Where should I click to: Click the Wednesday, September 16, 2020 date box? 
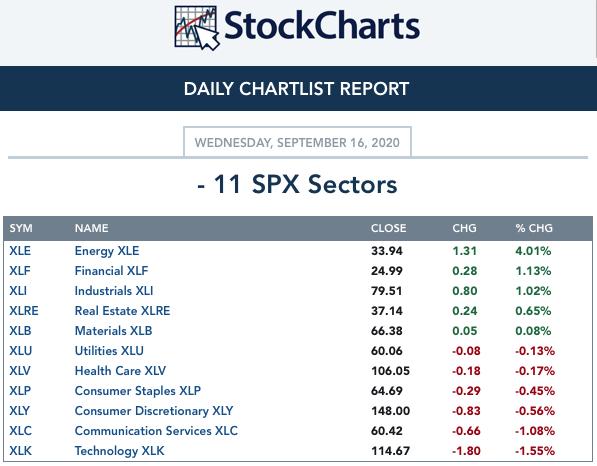coord(297,142)
